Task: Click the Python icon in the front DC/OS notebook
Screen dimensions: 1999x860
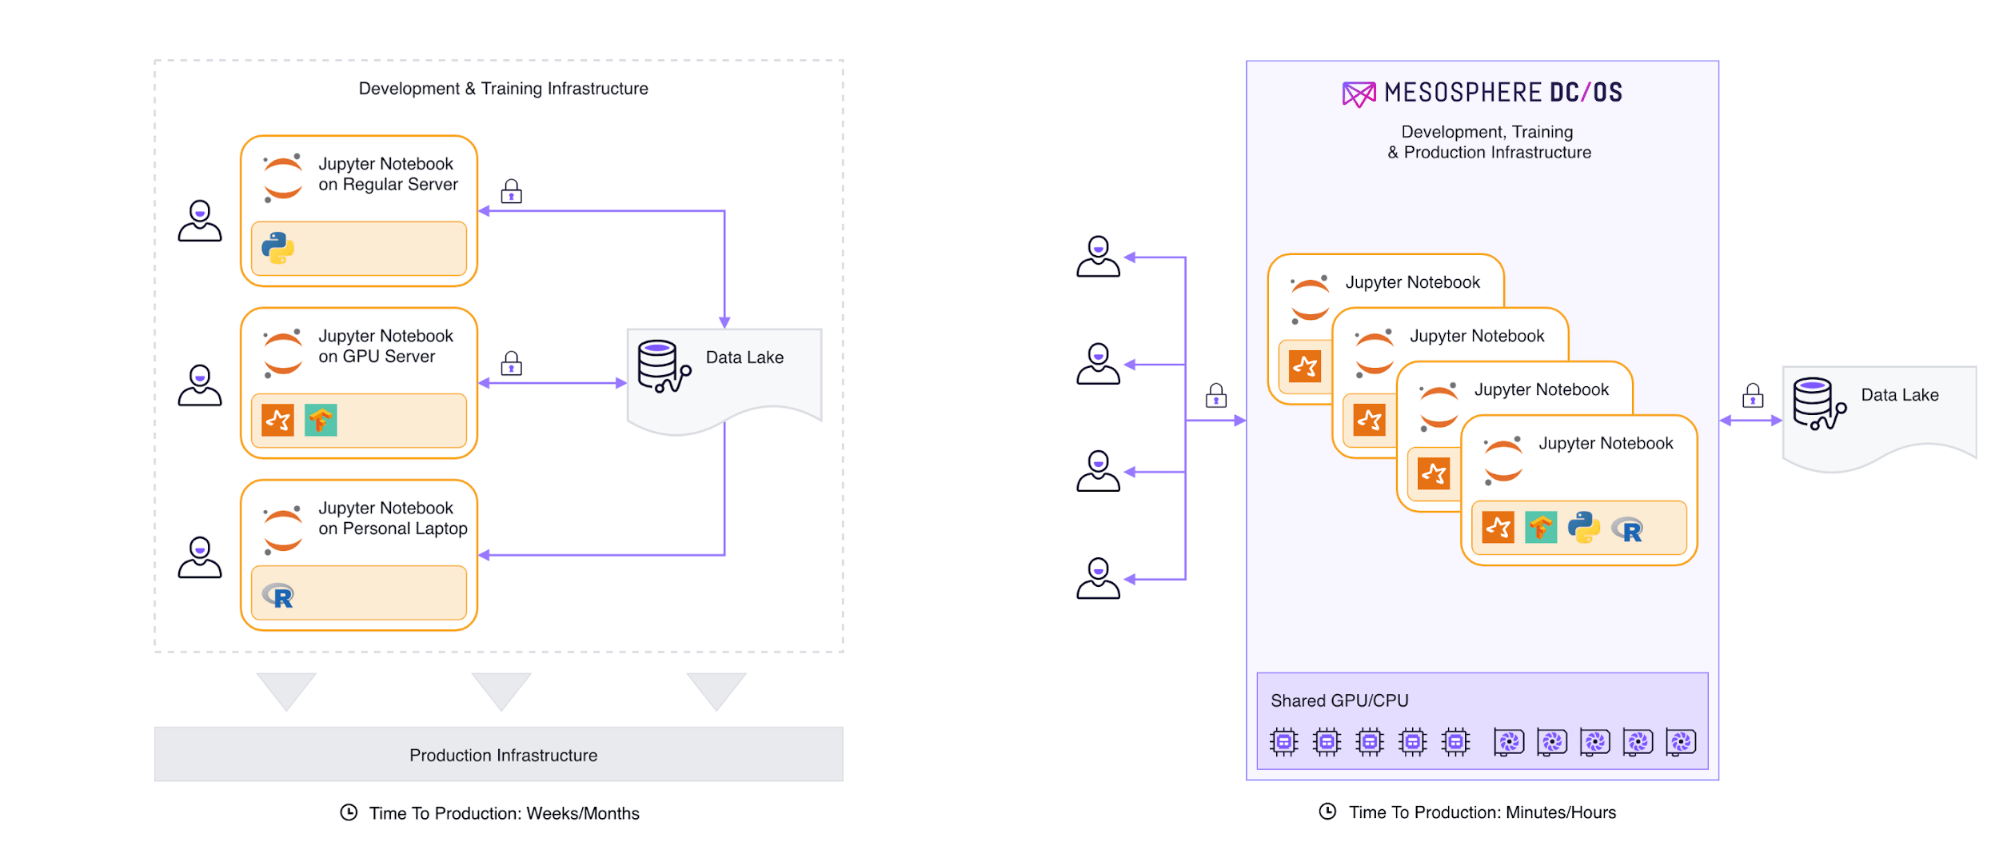Action: pos(1584,527)
